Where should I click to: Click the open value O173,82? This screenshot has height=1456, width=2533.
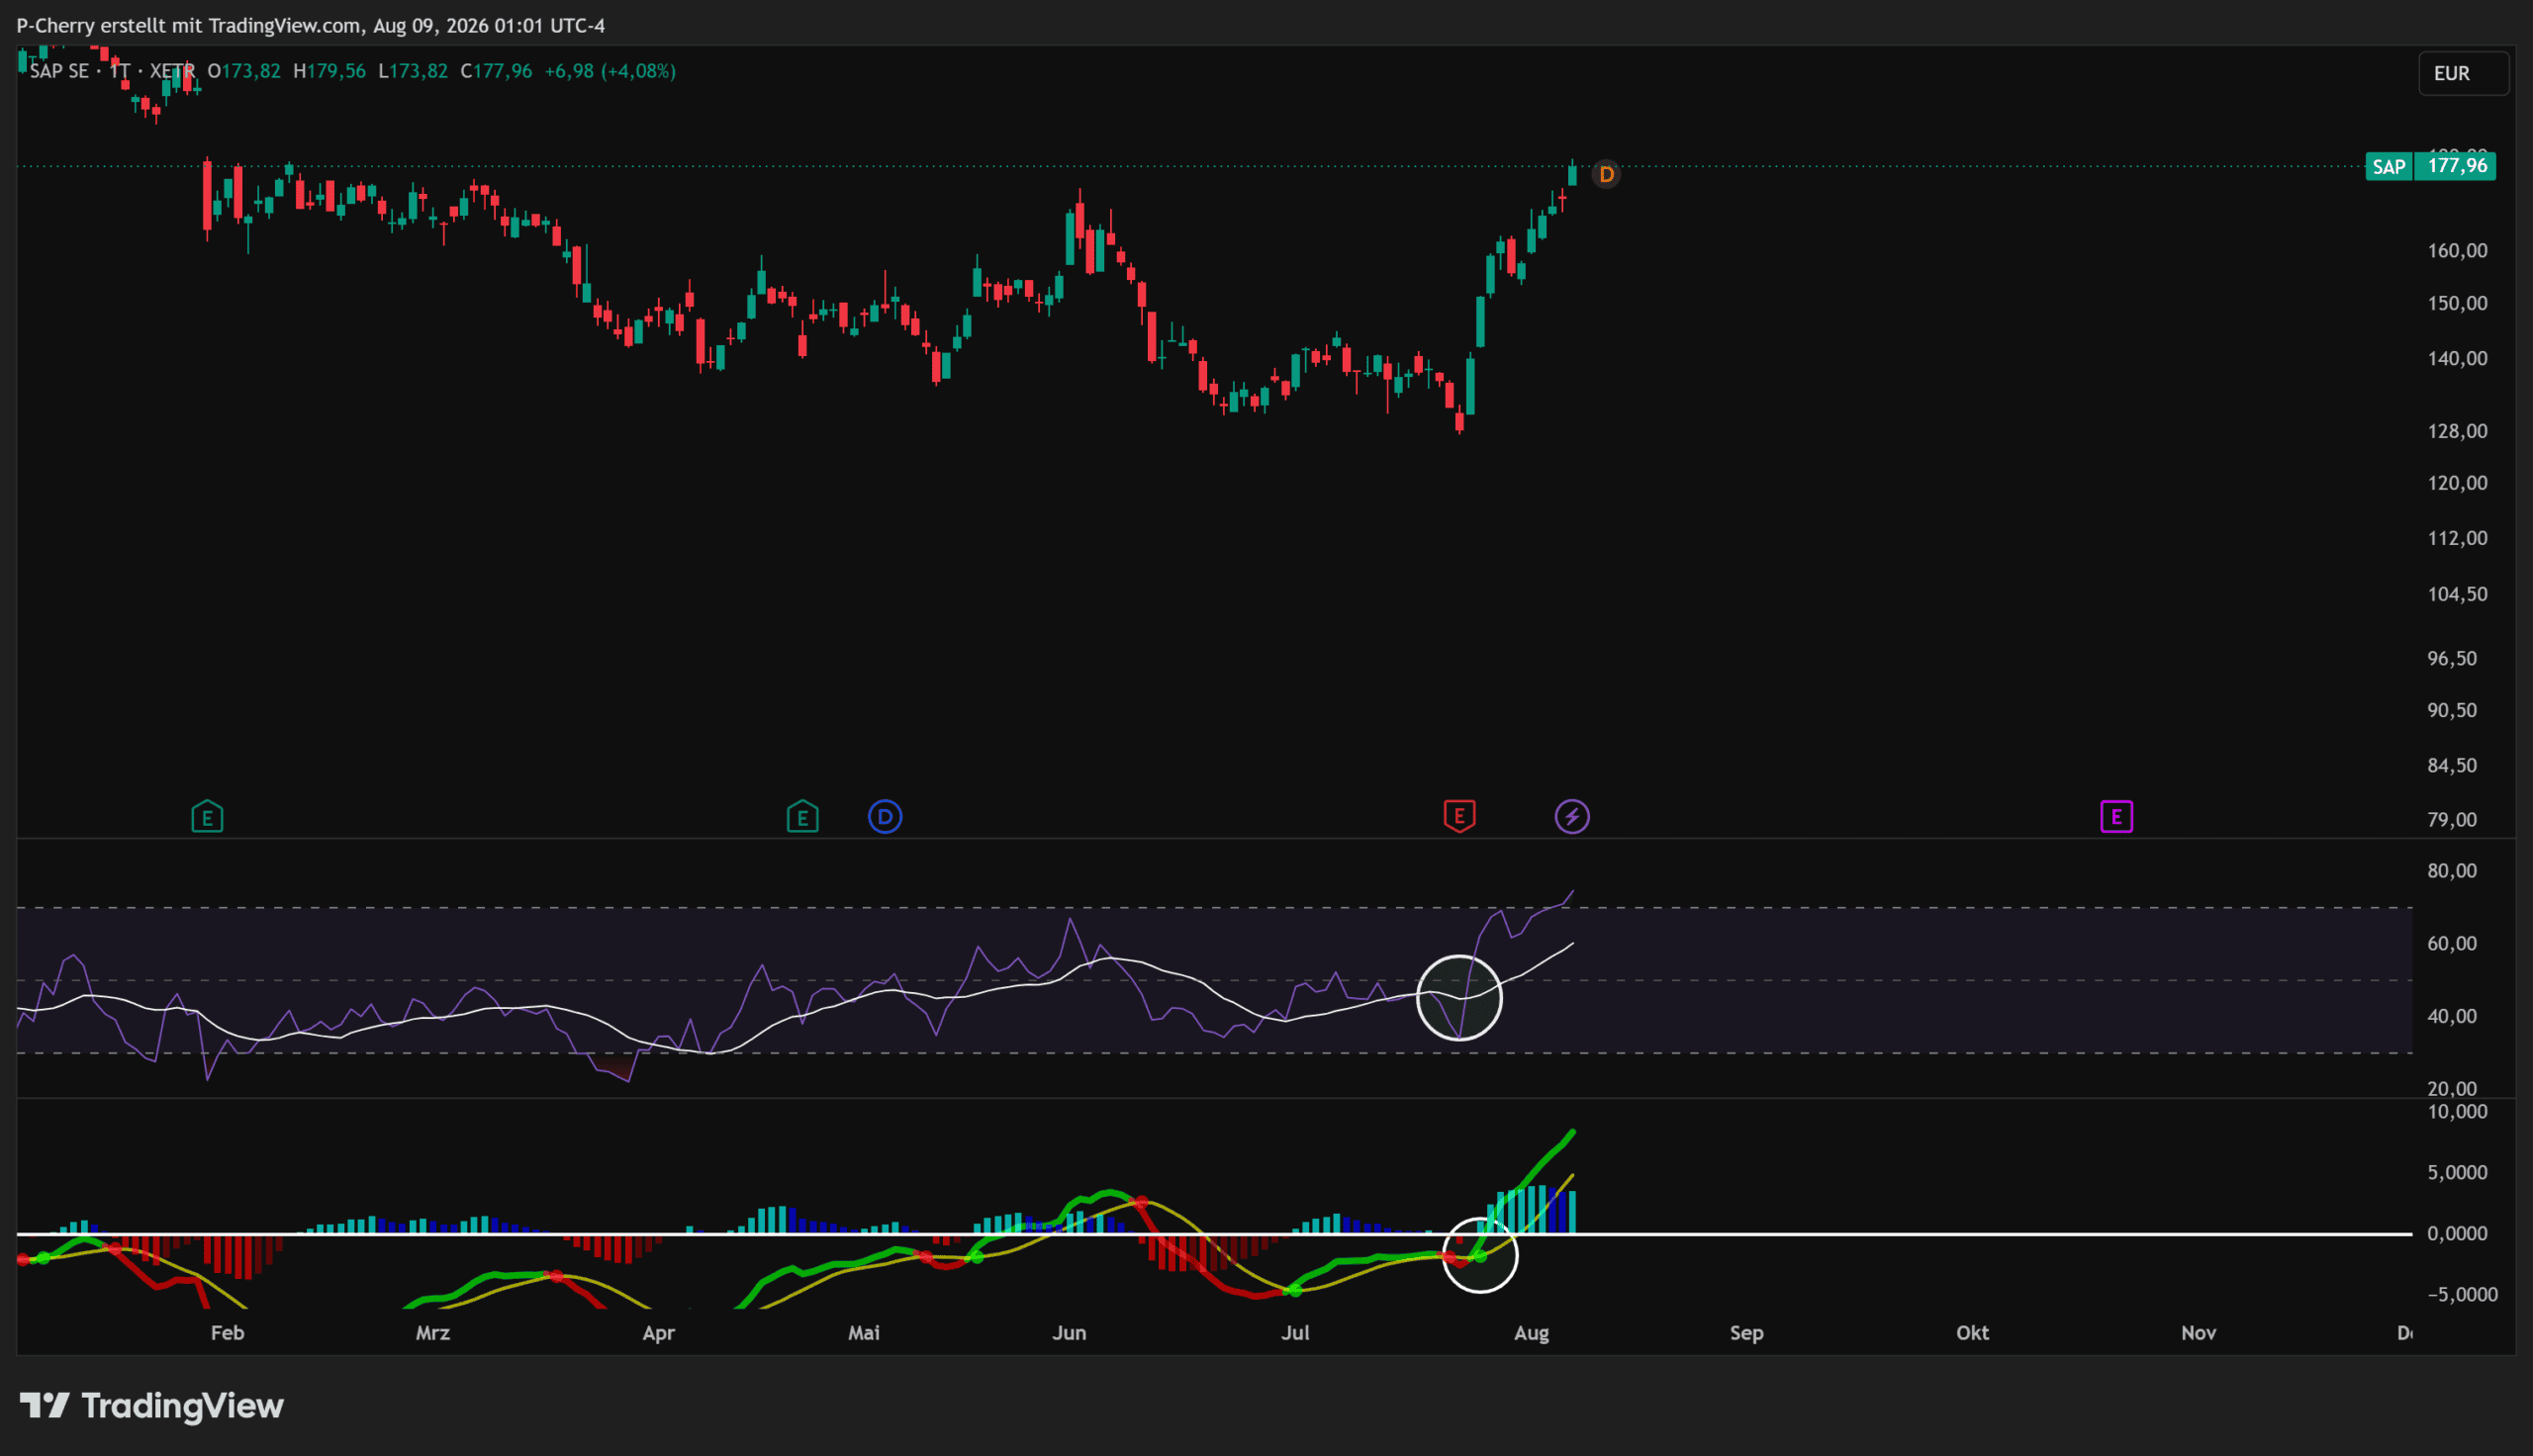pos(244,71)
